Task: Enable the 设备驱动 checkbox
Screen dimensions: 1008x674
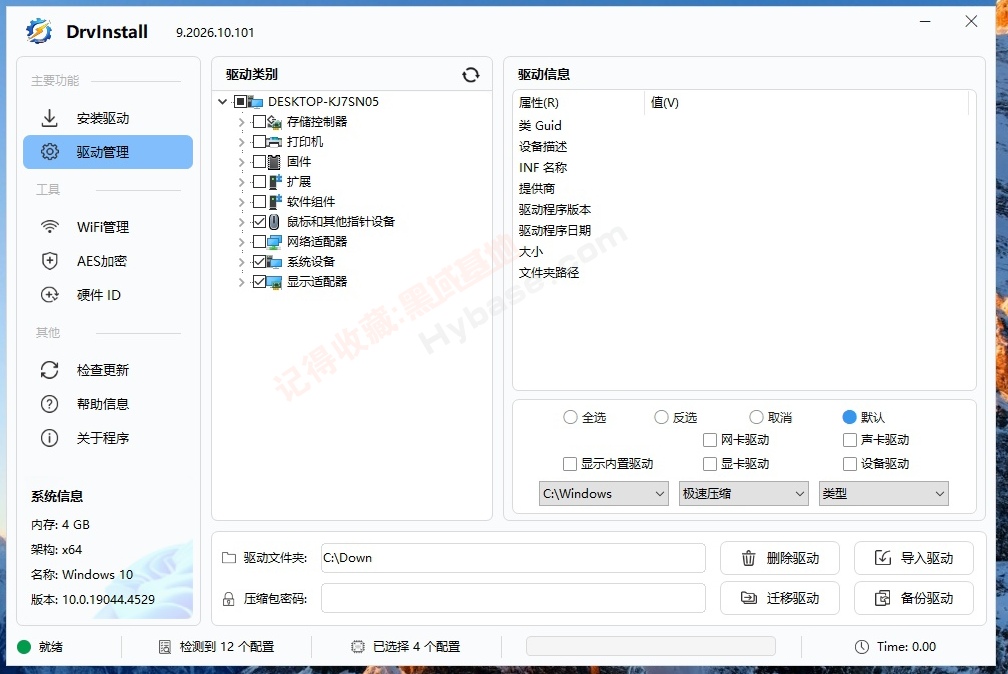Action: [850, 464]
